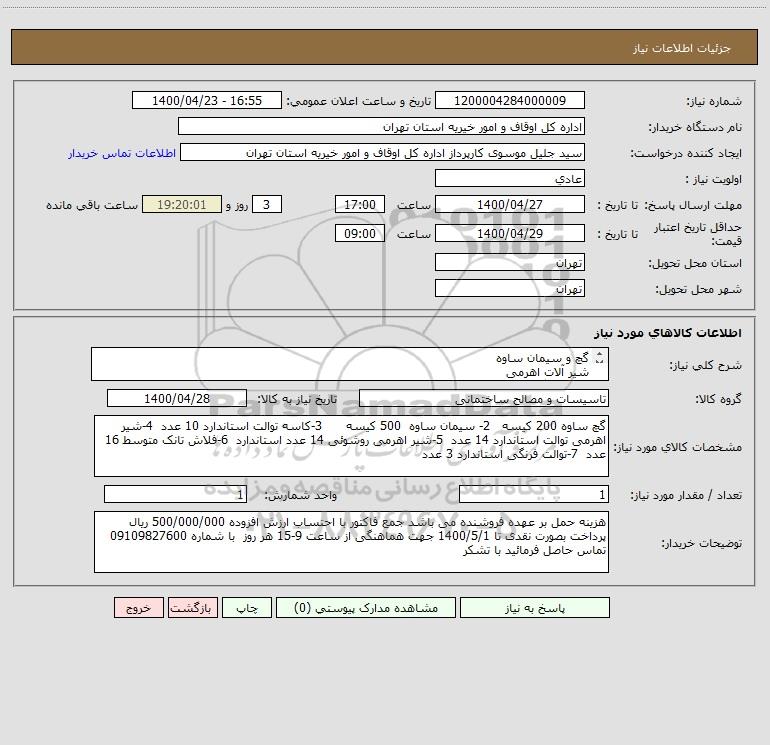Viewport: 770px width, 745px height.
Task: Click the پاسخ به نیاز button
Action: [x=535, y=608]
